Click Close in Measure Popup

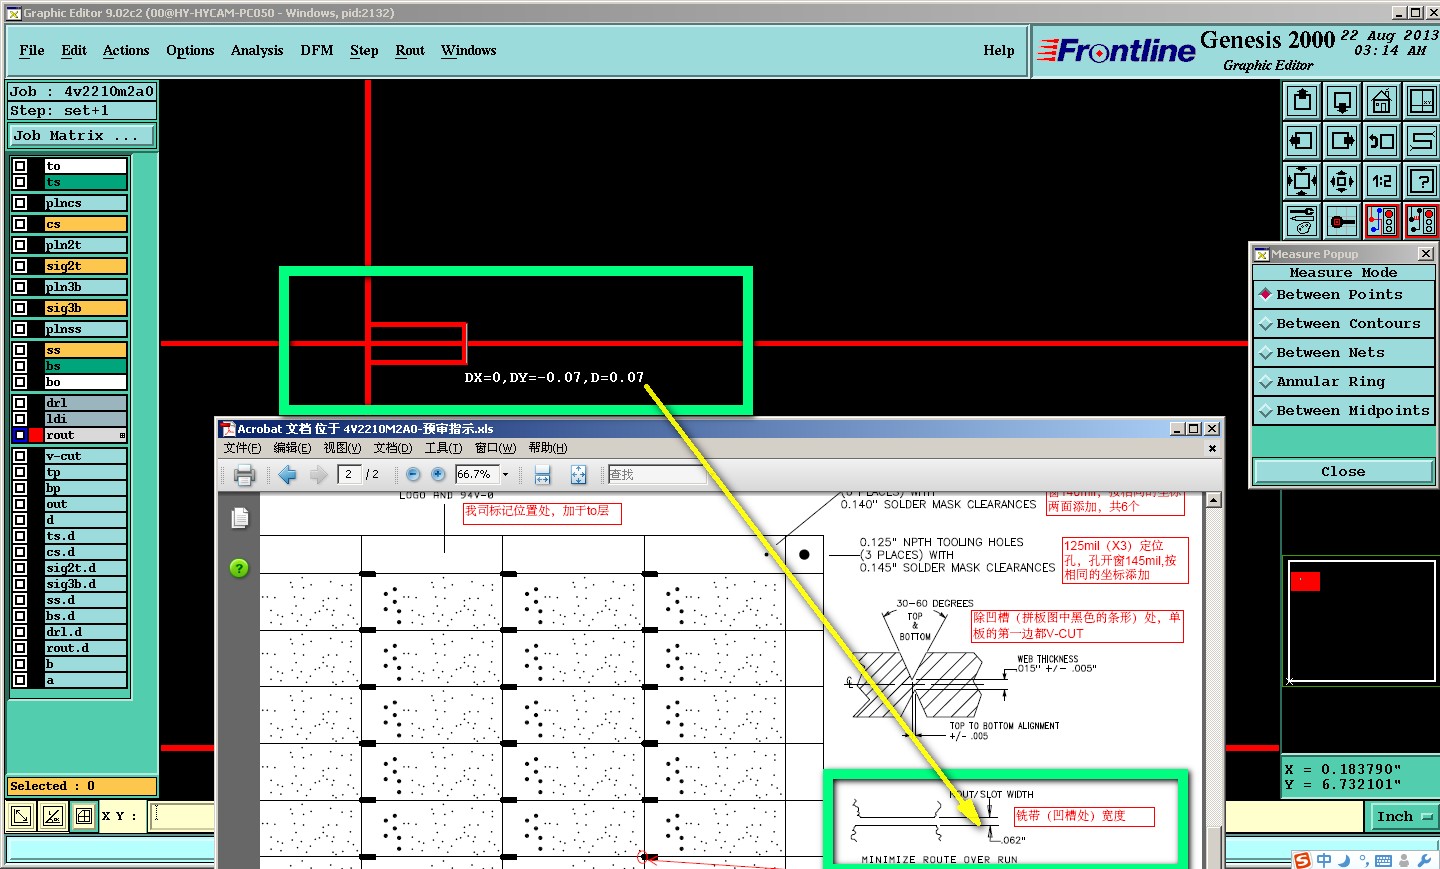click(x=1343, y=472)
